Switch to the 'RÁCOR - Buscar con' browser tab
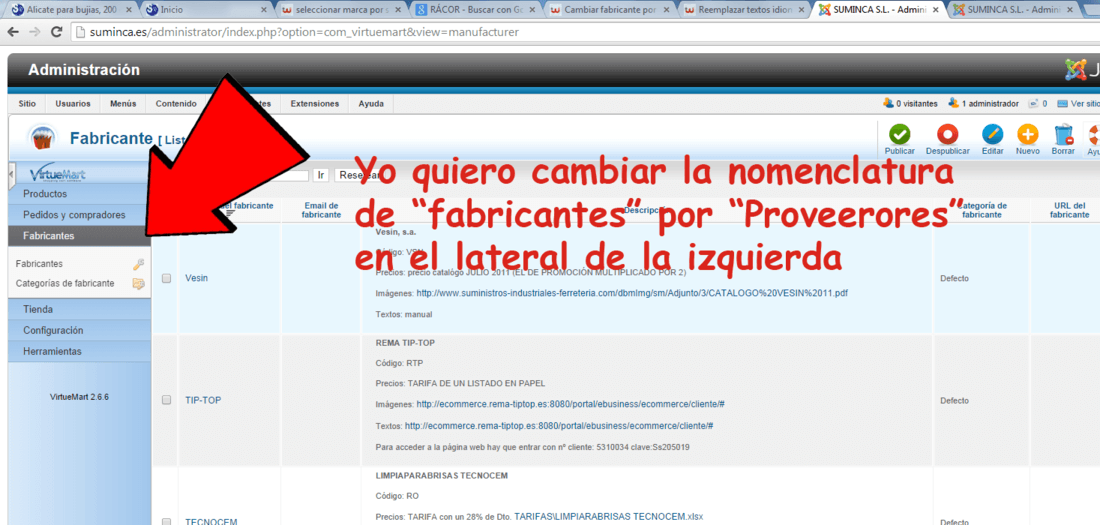 [474, 11]
